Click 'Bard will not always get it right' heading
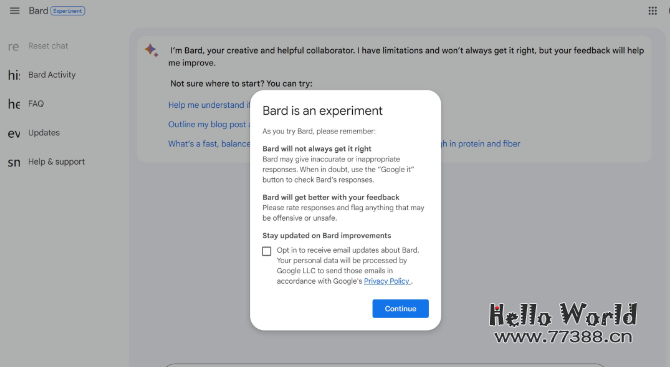The width and height of the screenshot is (670, 367). (x=317, y=149)
